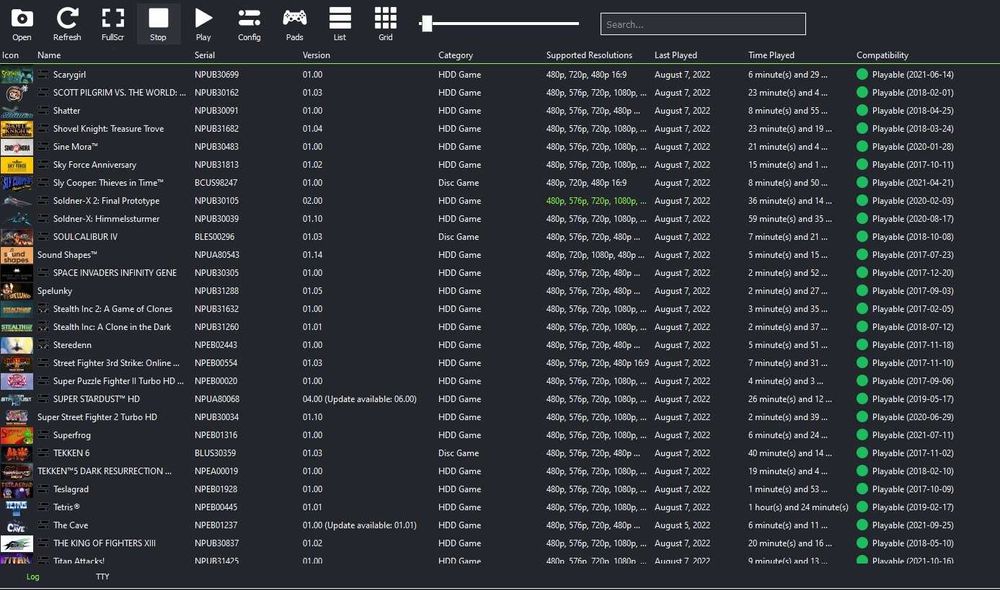Sort by Category column header
Screen dimensions: 1000x590
[455, 55]
